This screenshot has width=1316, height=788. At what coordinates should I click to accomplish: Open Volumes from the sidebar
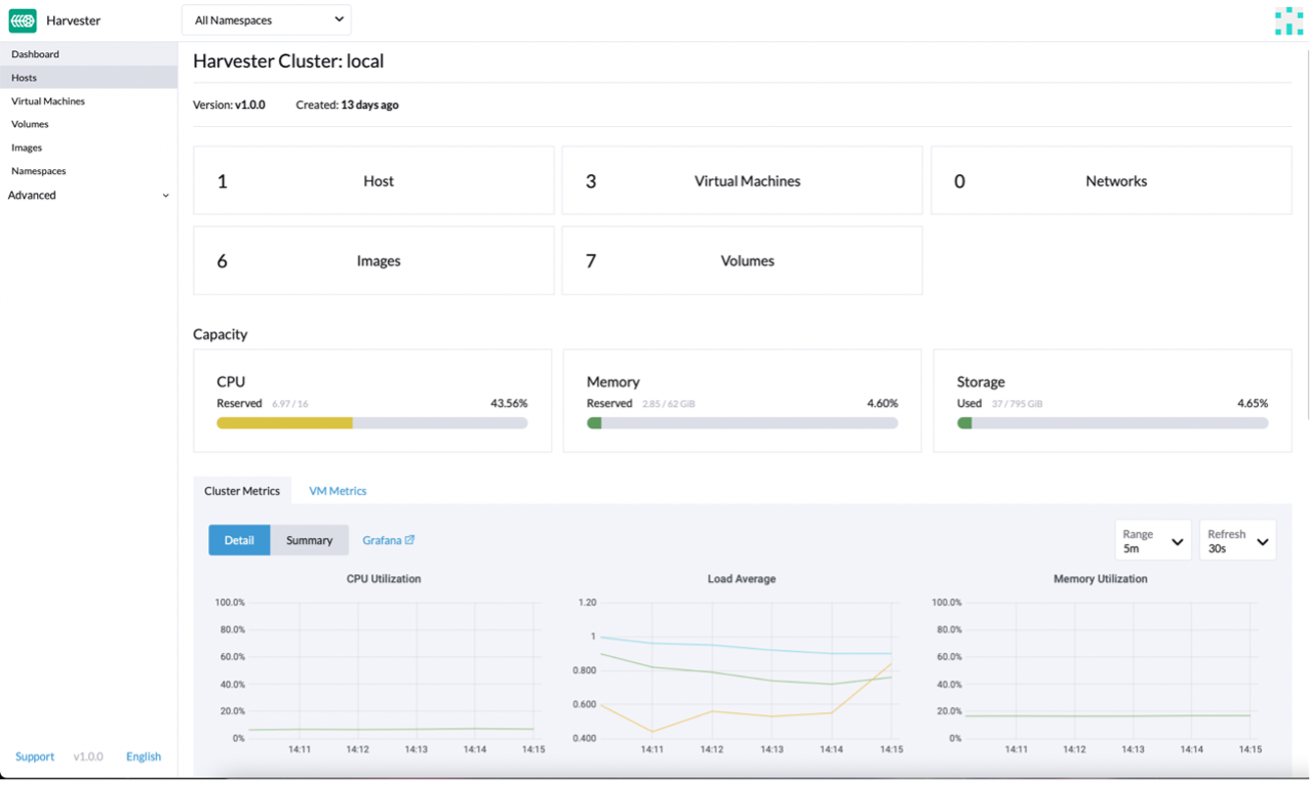[30, 124]
